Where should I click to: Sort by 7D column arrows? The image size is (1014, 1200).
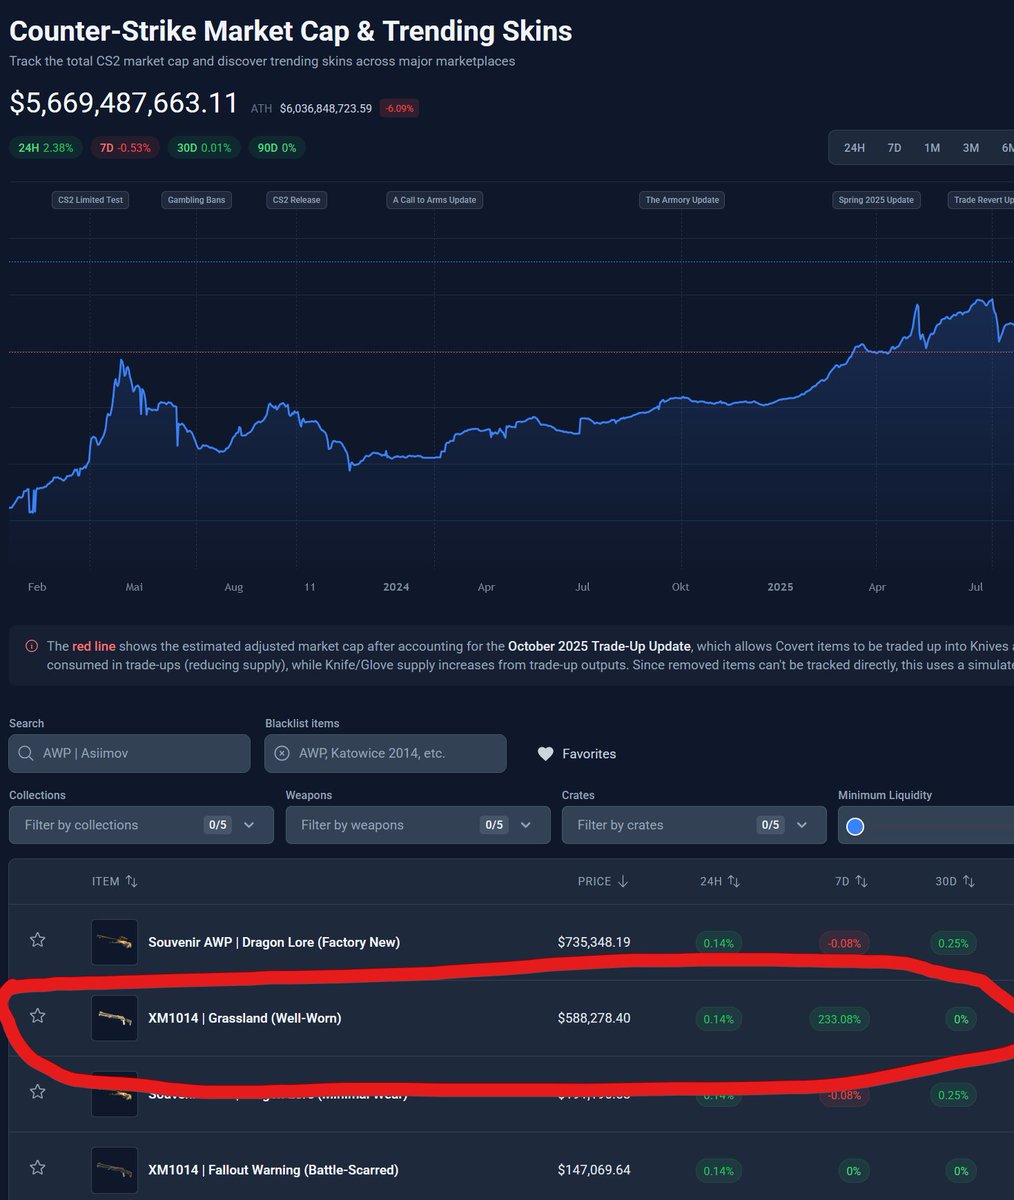point(861,881)
